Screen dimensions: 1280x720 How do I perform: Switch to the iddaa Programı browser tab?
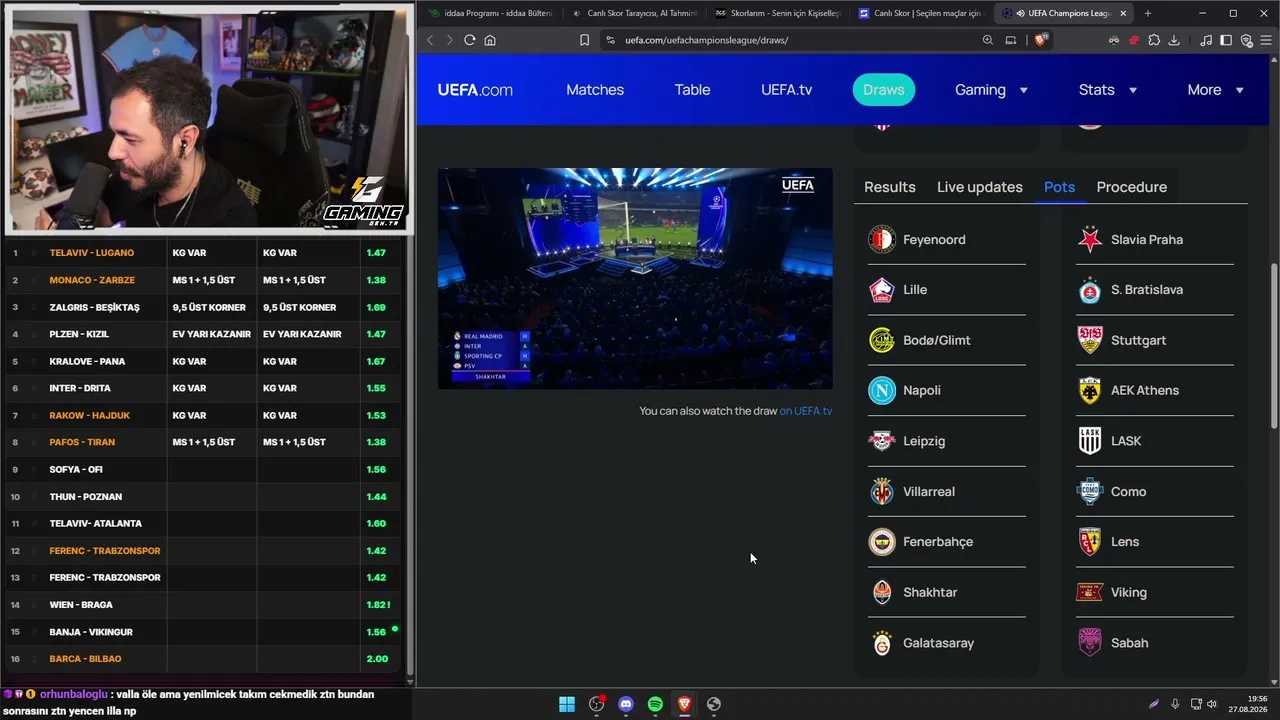pyautogui.click(x=490, y=13)
